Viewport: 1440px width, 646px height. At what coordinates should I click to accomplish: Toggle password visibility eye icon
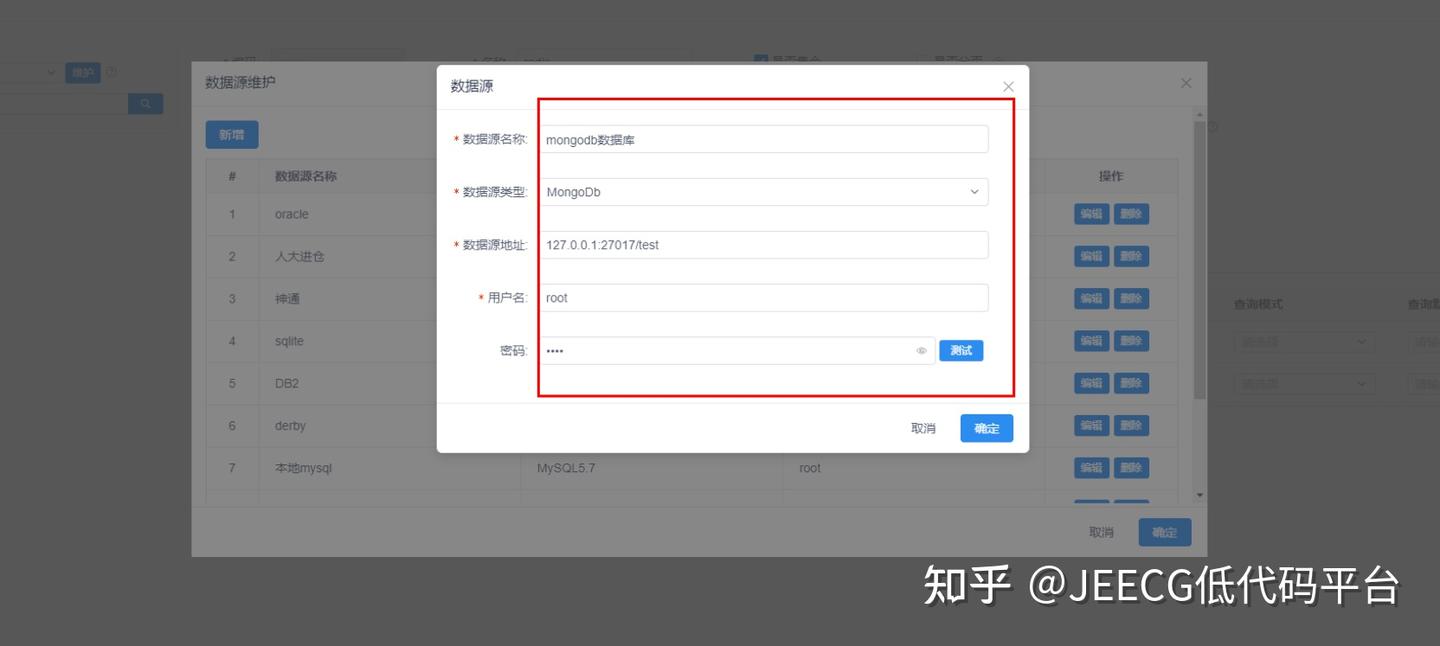coord(921,351)
